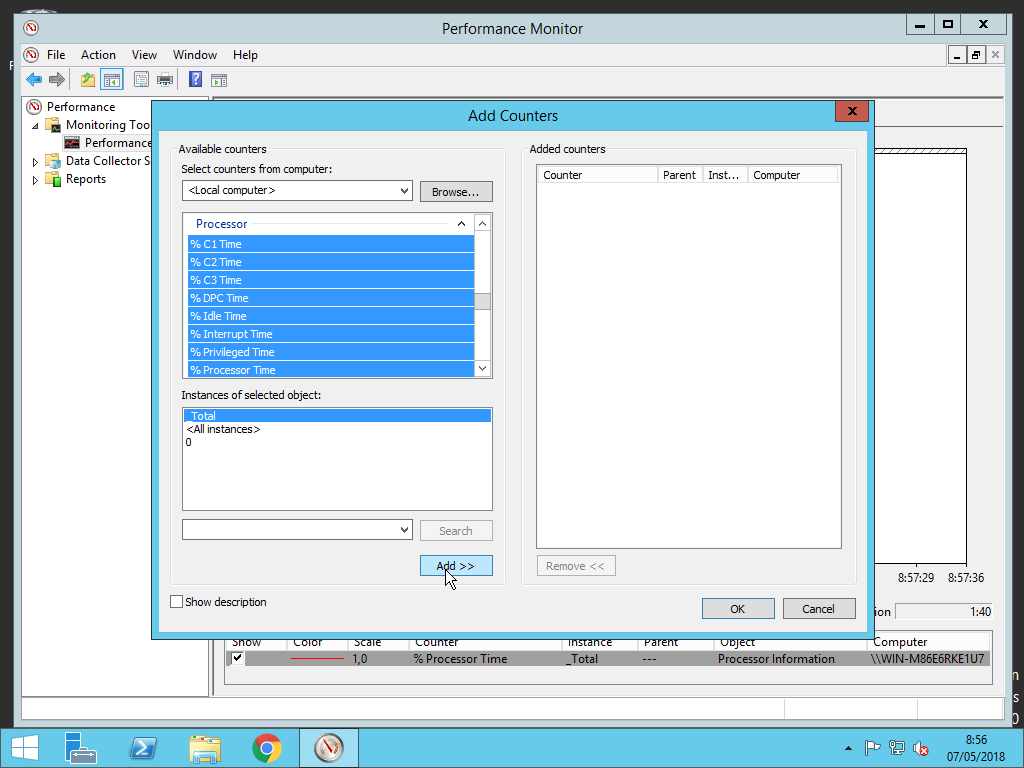Open the Action menu

[x=98, y=55]
